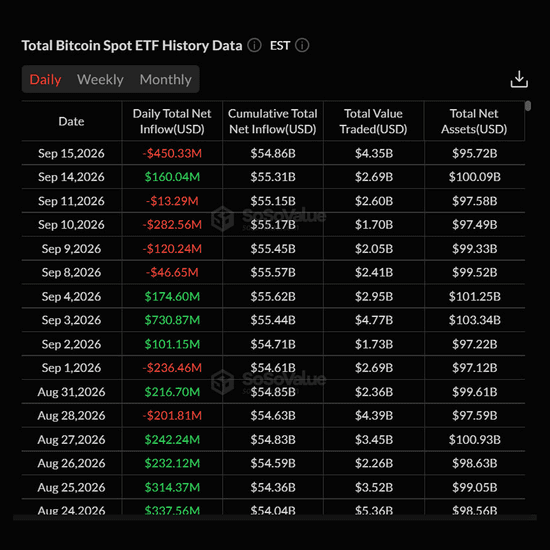Image resolution: width=550 pixels, height=550 pixels.
Task: Select the $160.04M inflow value
Action: (172, 177)
